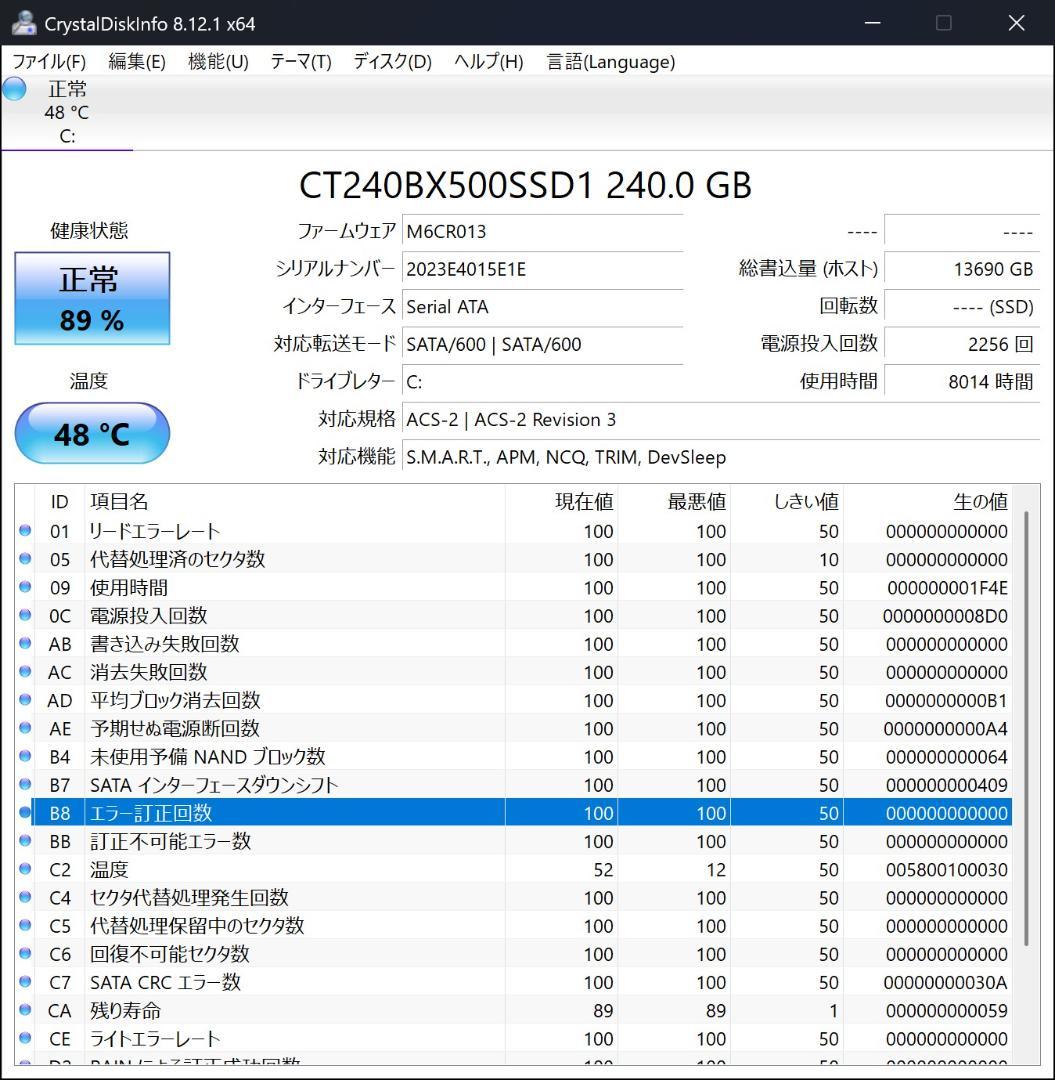Viewport: 1055px width, 1080px height.
Task: Close the CrystalDiskInfo window
Action: pyautogui.click(x=1016, y=23)
